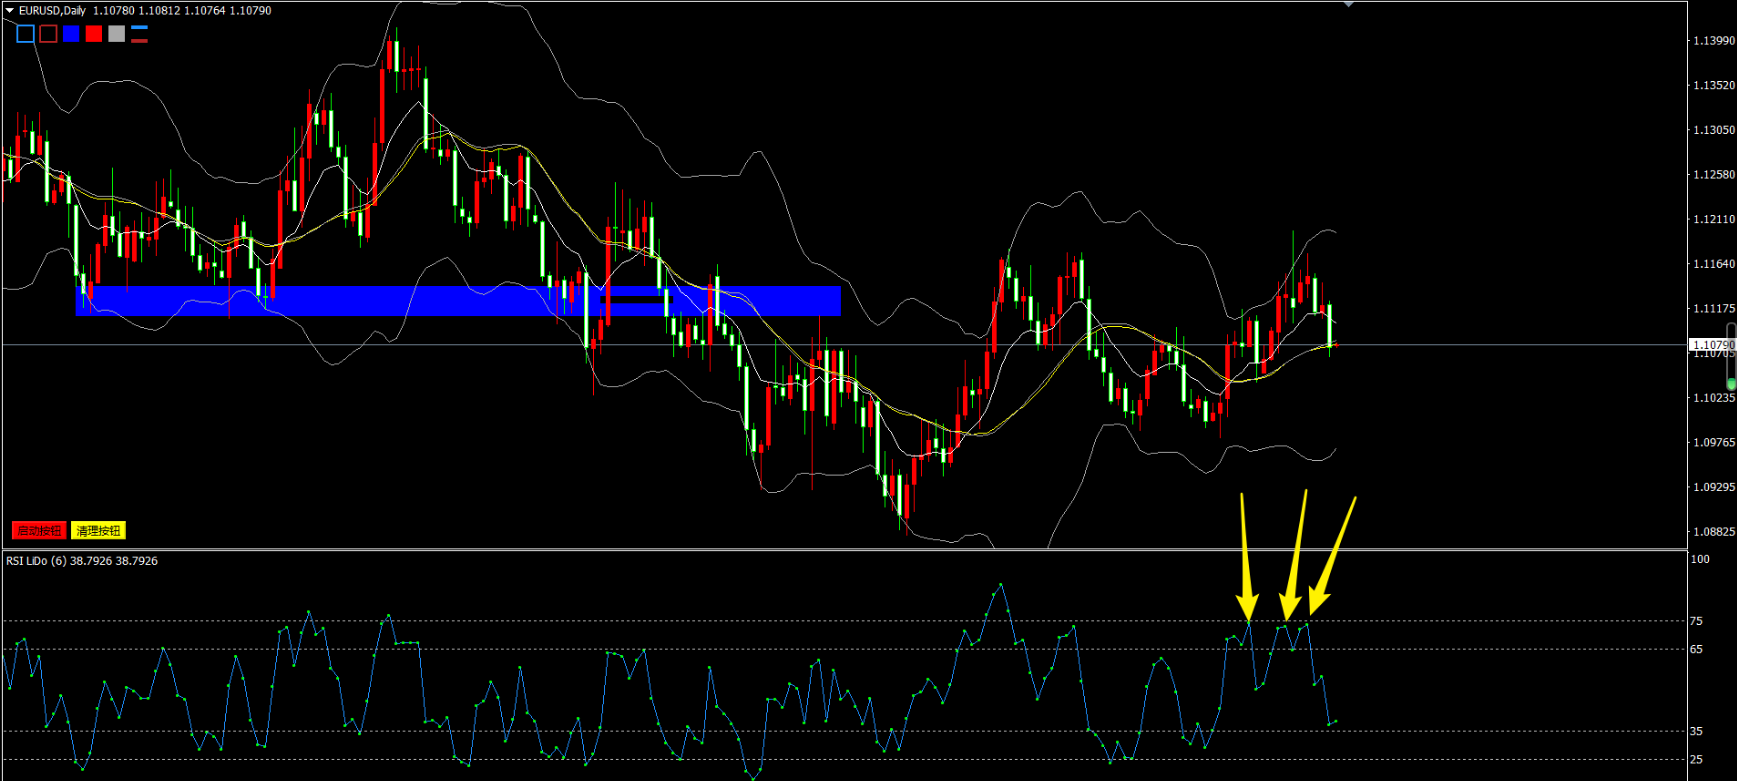1737x781 pixels.
Task: Select the solid gray square icon
Action: [117, 34]
